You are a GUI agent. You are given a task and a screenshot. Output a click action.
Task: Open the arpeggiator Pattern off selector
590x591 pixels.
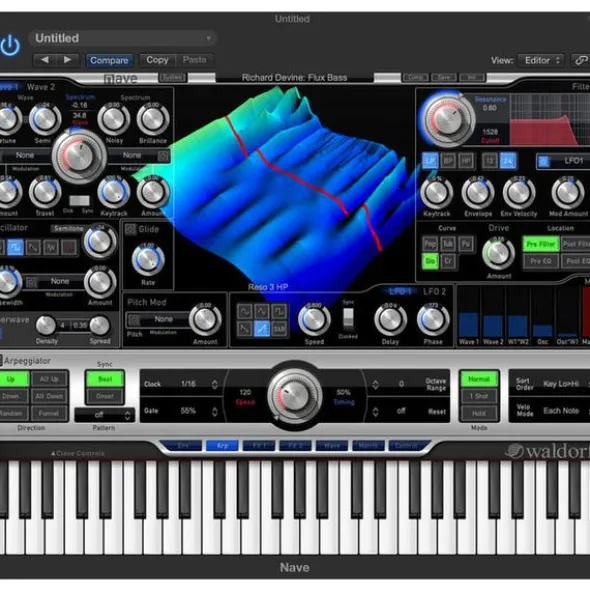coord(104,415)
